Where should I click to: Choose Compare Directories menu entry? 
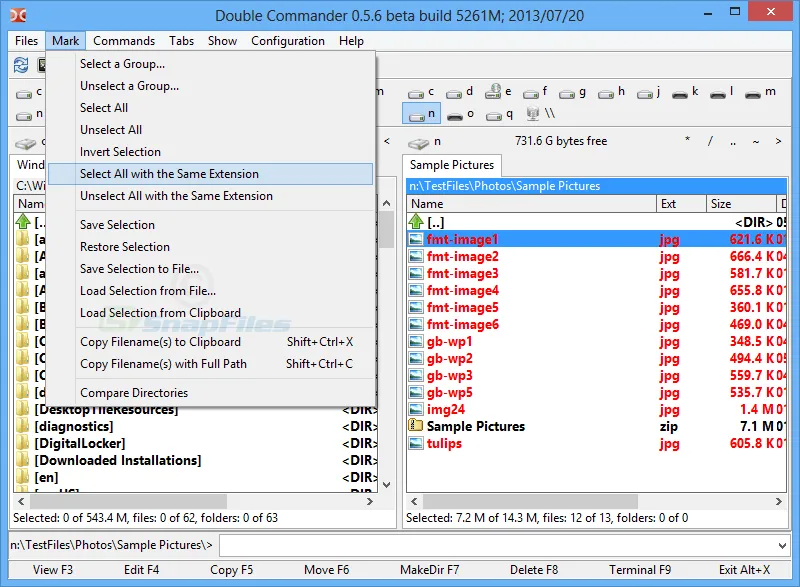(211, 393)
